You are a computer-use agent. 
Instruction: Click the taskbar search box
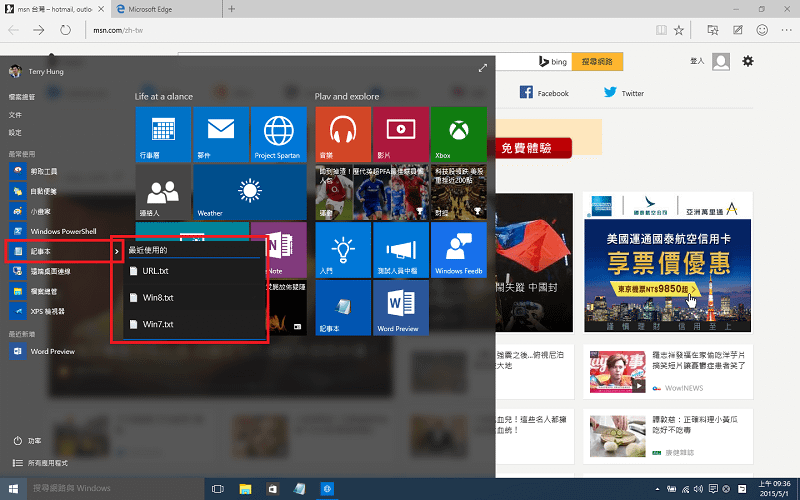(x=115, y=489)
